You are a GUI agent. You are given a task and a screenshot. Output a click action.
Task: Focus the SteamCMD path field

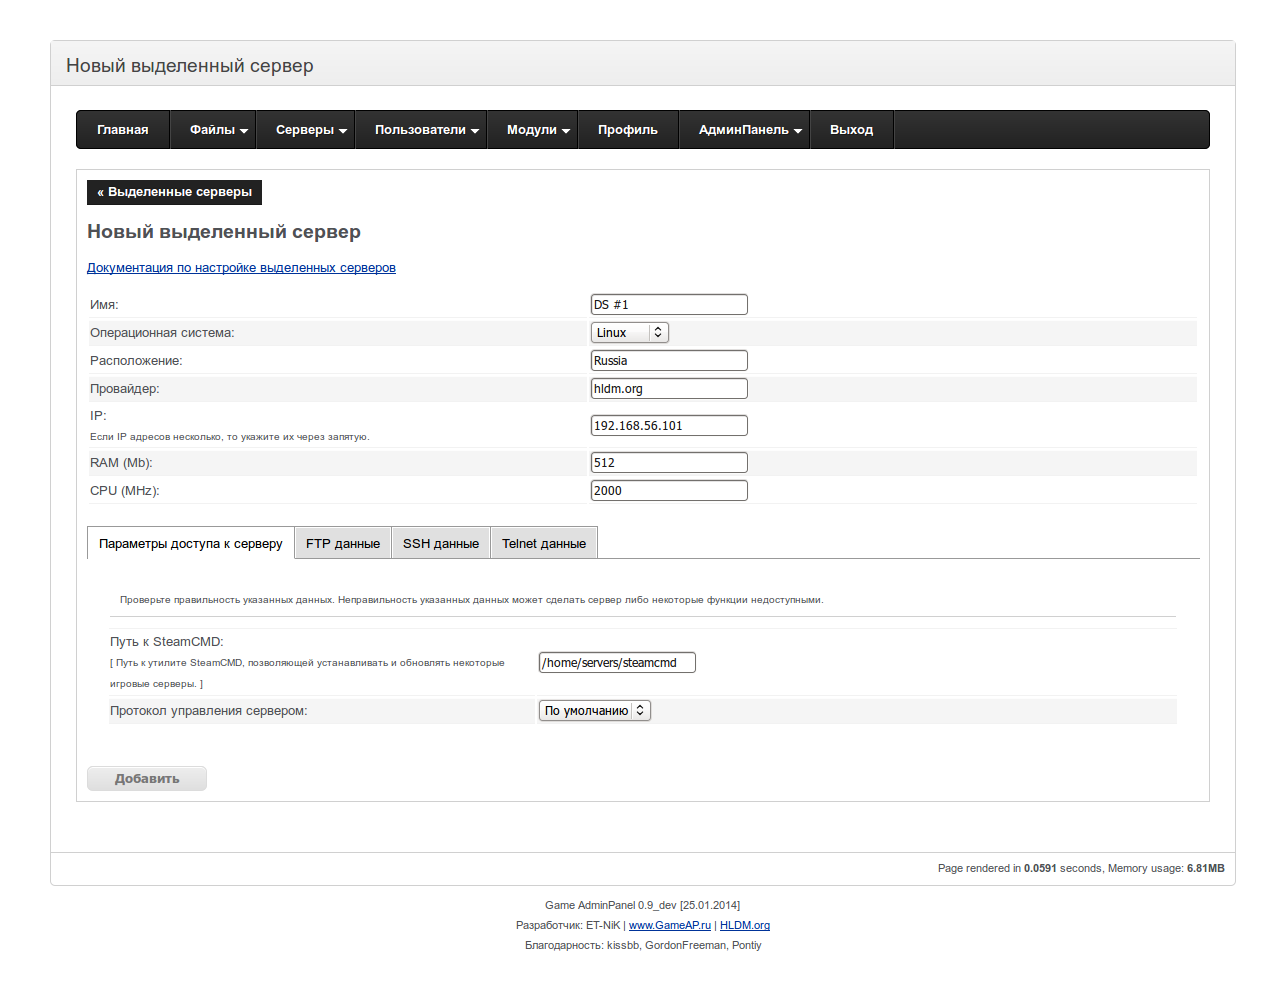tap(617, 663)
